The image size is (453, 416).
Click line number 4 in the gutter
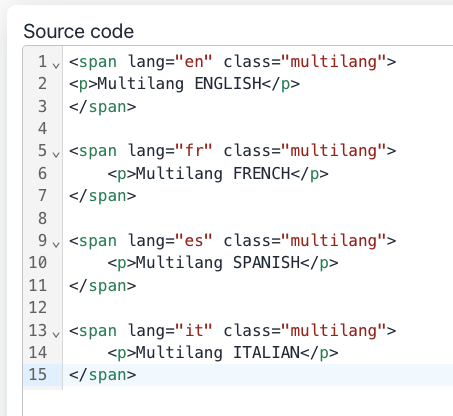(x=42, y=129)
